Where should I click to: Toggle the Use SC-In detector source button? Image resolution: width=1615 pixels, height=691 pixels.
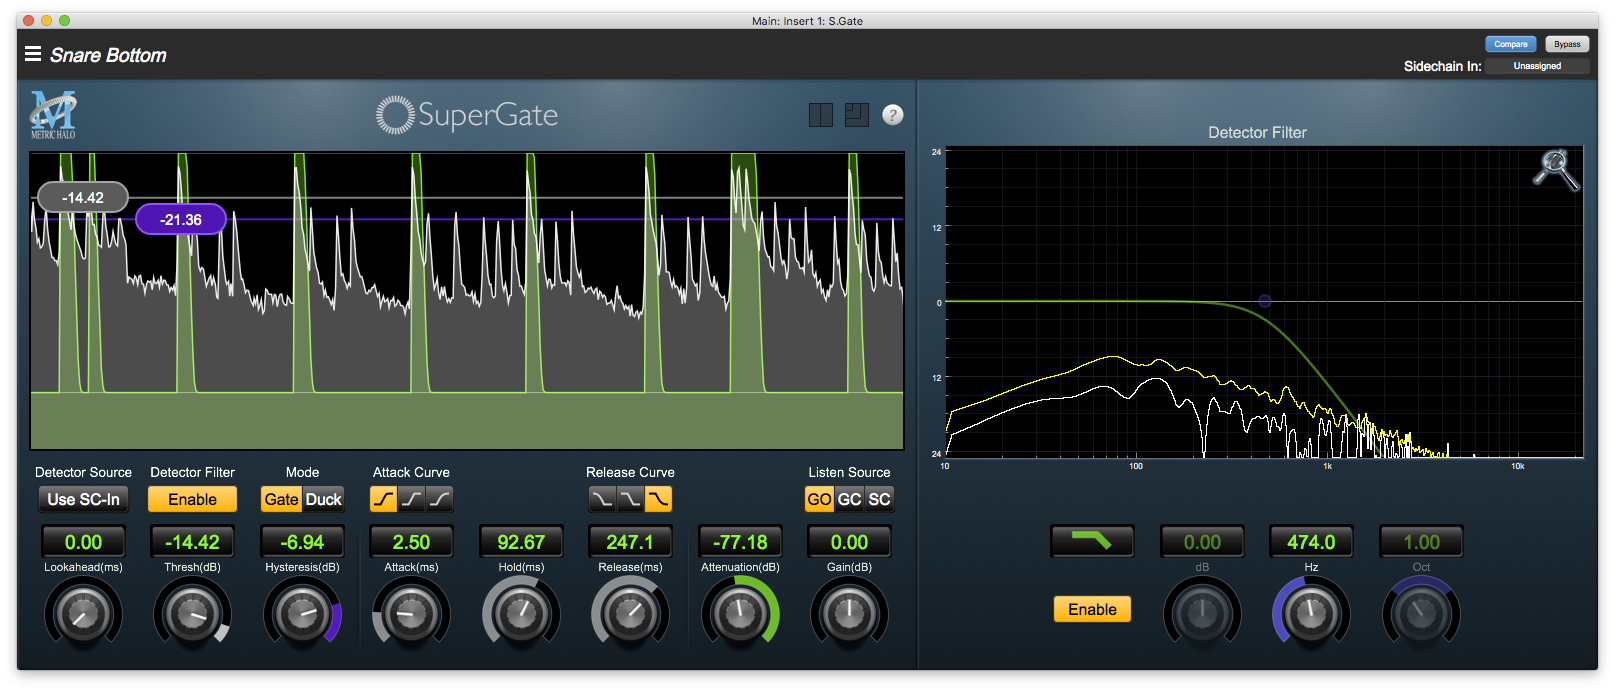click(83, 499)
